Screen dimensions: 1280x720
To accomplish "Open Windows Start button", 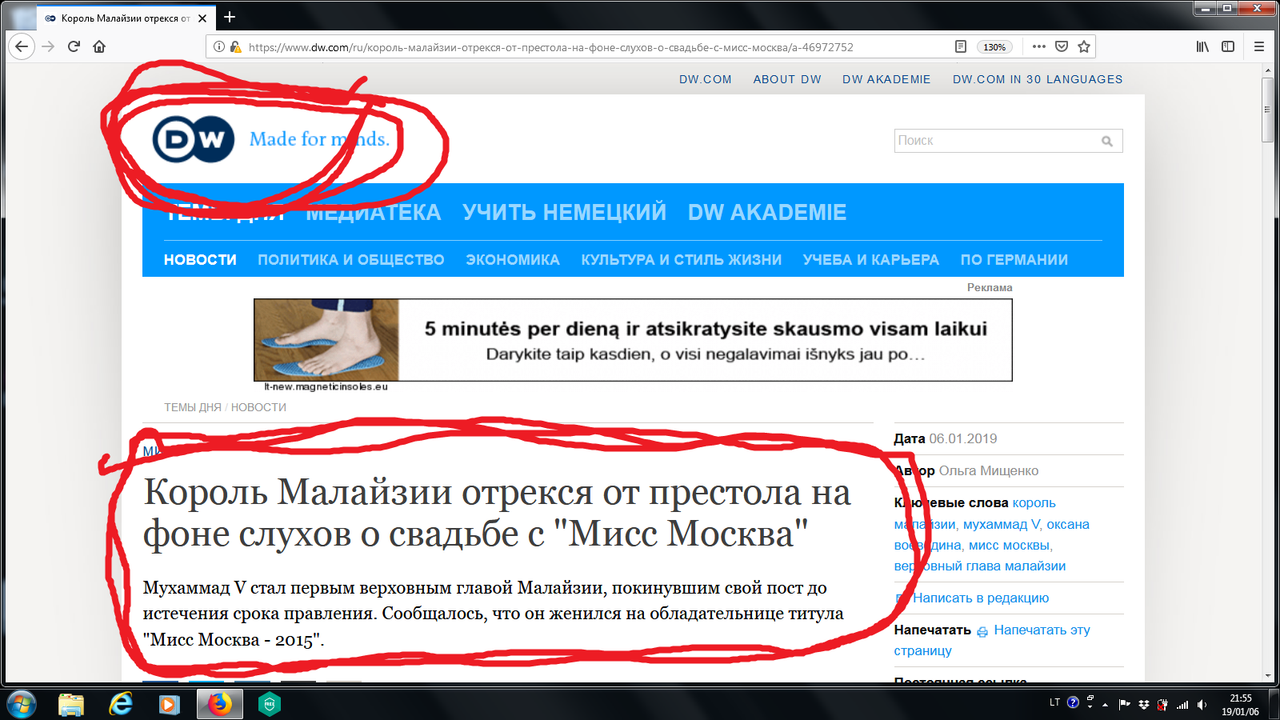I will [20, 703].
